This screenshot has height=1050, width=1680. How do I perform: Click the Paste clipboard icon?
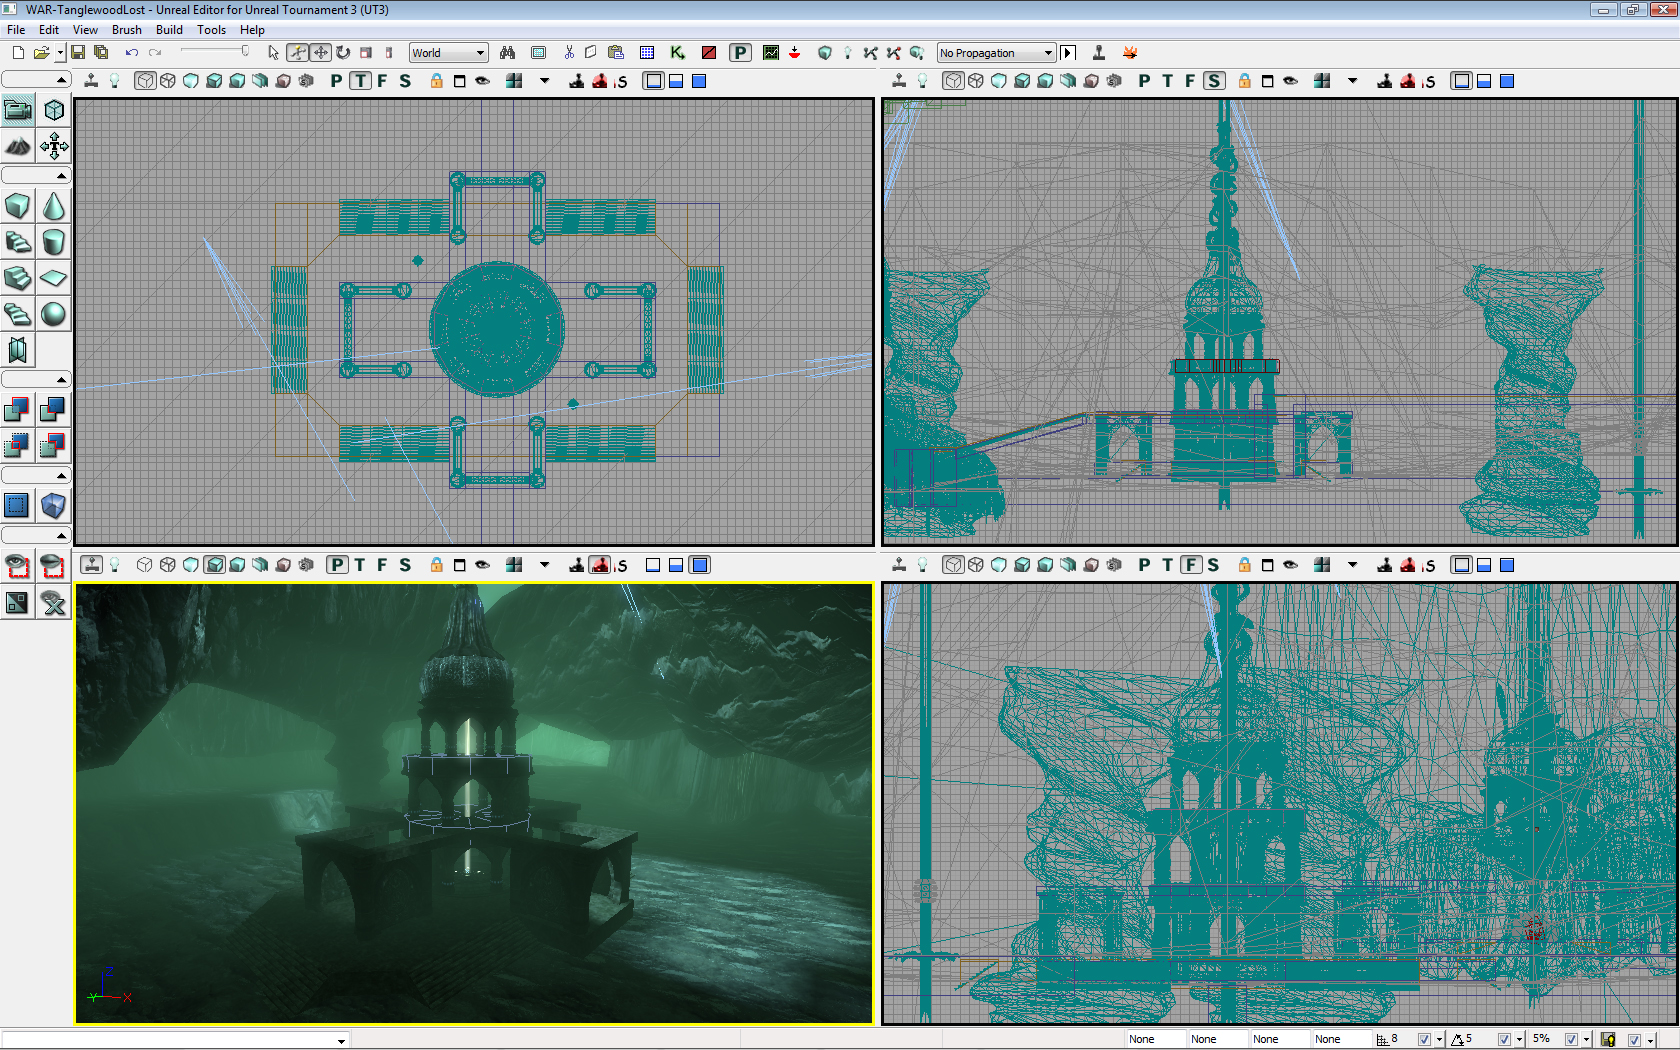coord(615,53)
